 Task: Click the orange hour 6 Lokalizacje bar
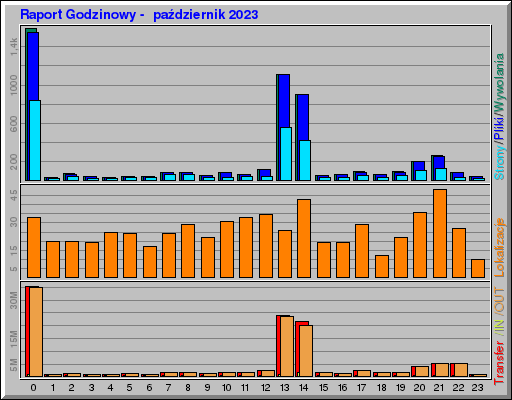coord(150,262)
